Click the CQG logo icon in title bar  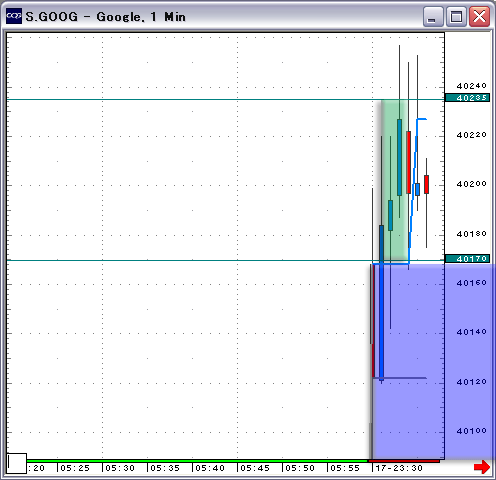tap(14, 16)
